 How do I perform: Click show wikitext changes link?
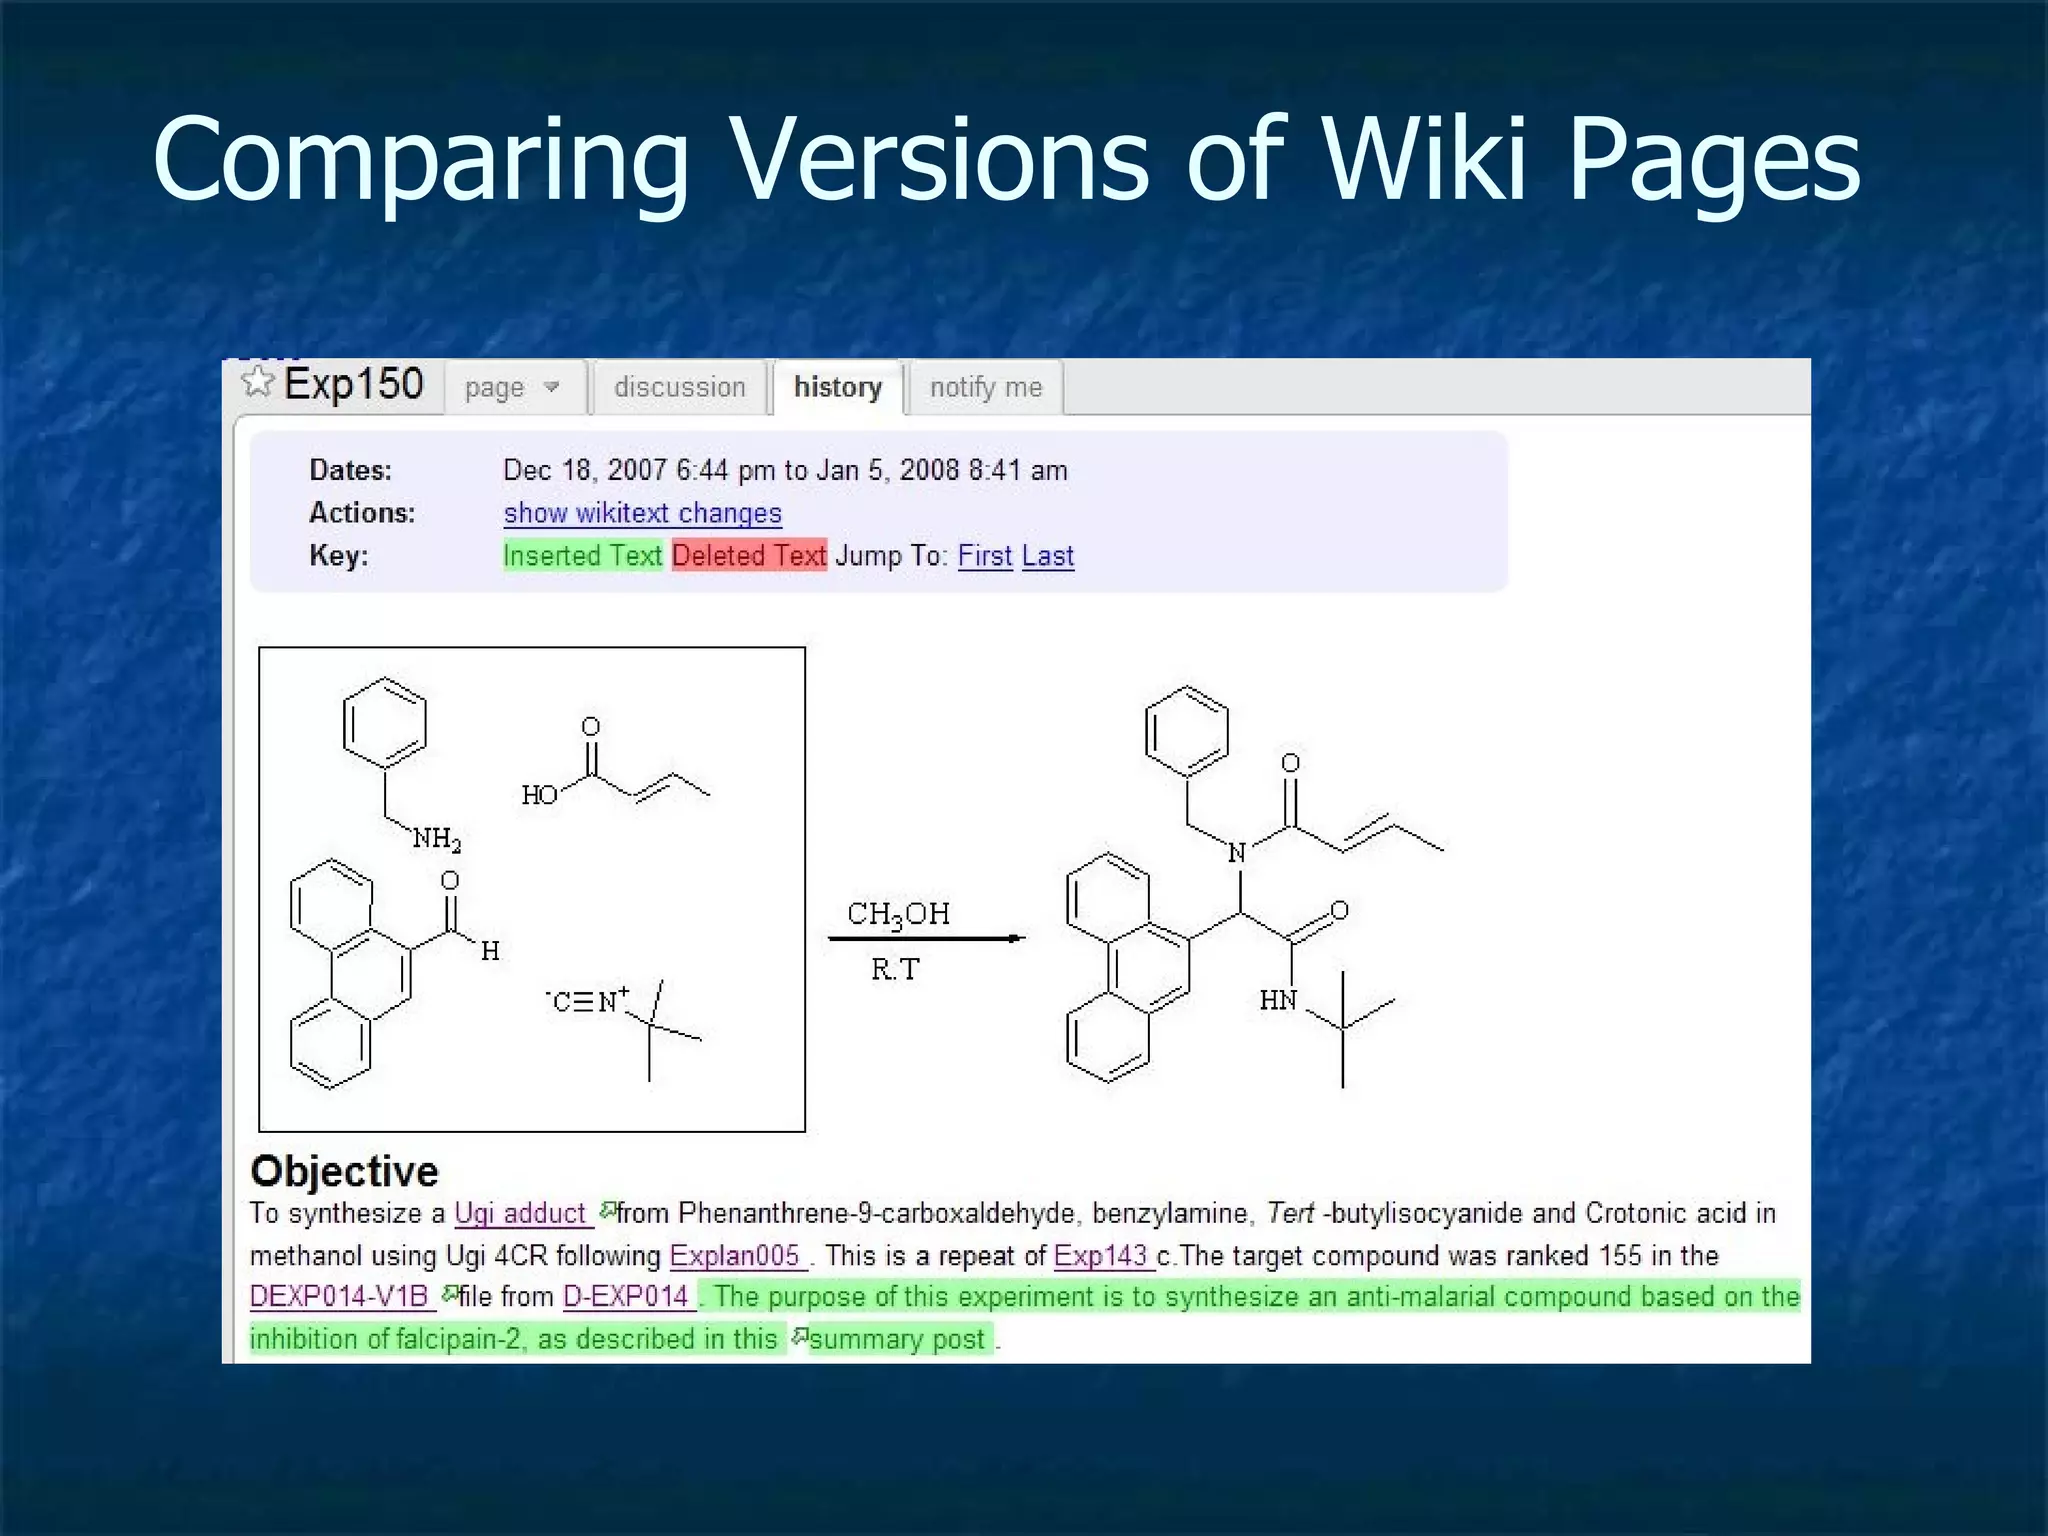pyautogui.click(x=642, y=513)
